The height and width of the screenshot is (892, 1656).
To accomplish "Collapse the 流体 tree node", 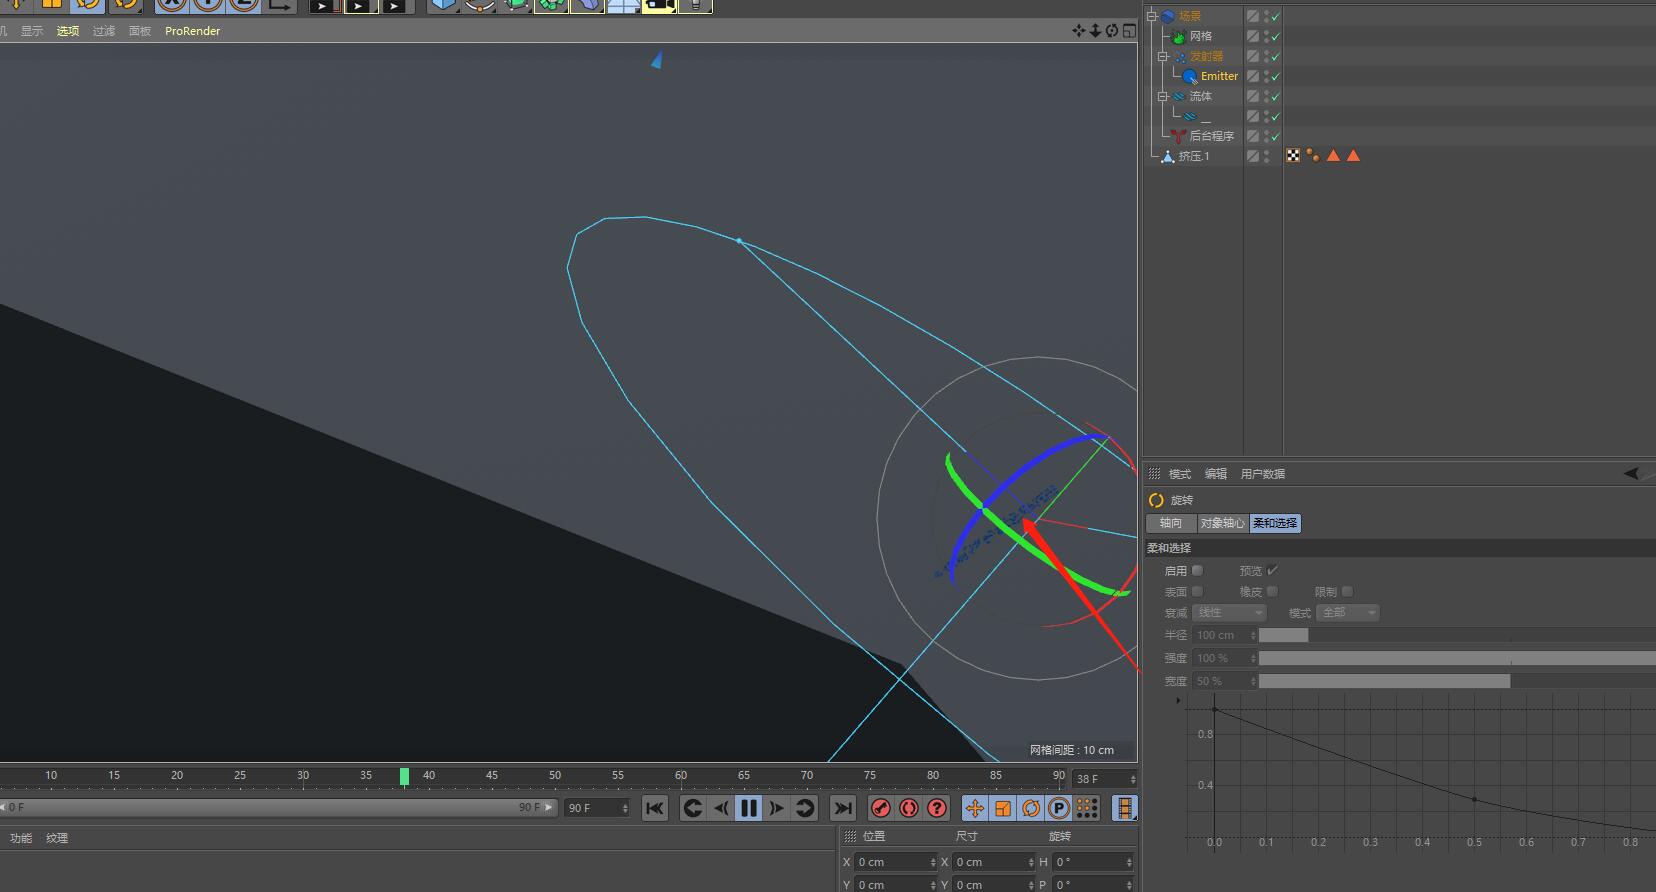I will click(1163, 96).
